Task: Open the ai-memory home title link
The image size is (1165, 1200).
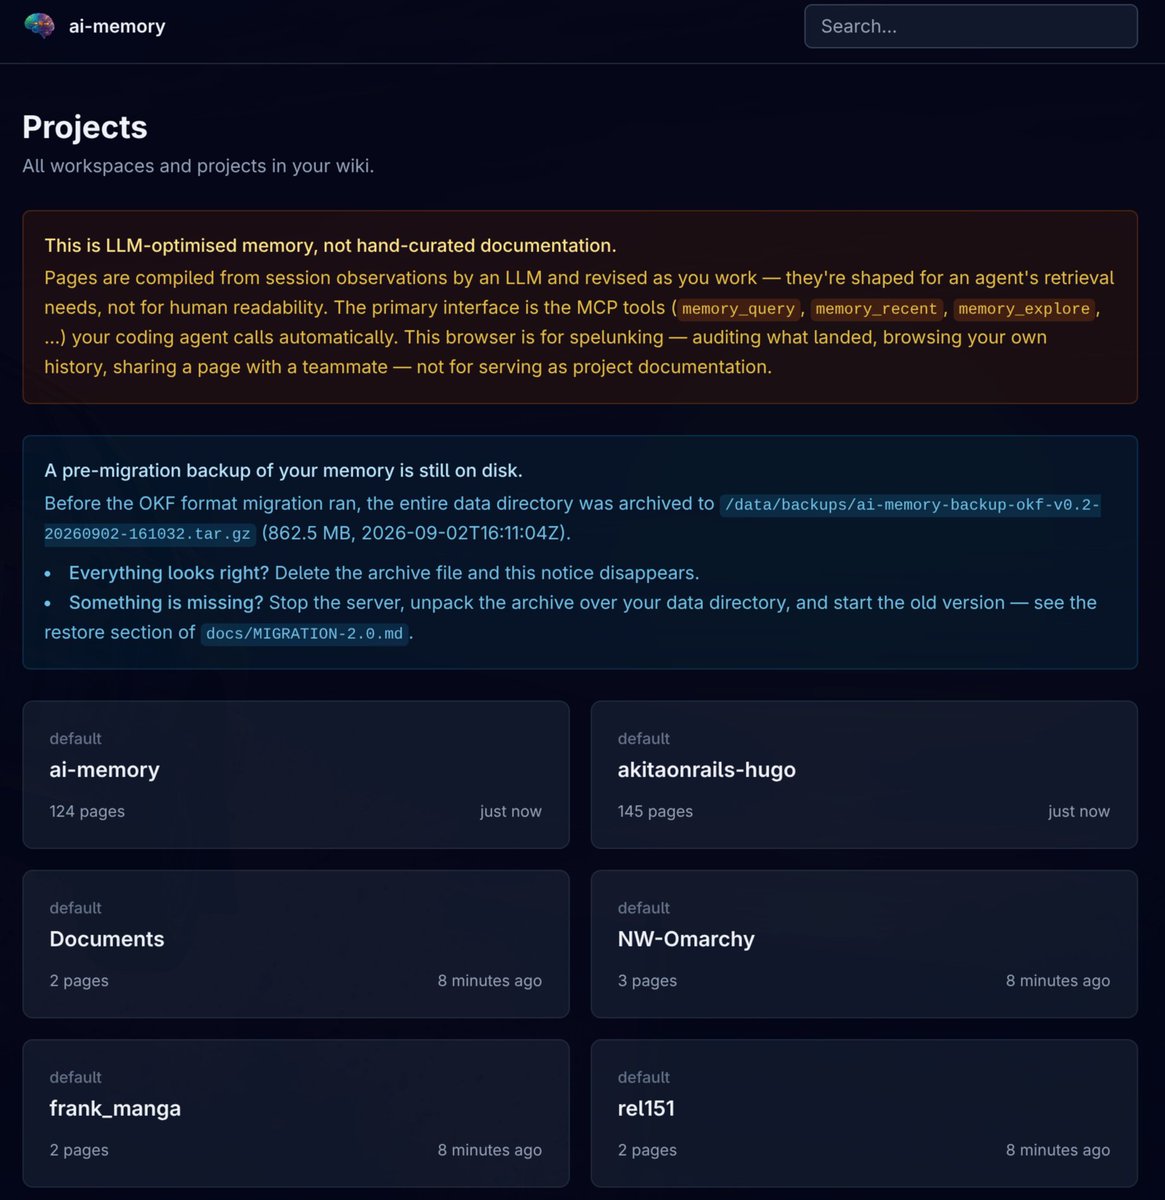Action: click(117, 26)
